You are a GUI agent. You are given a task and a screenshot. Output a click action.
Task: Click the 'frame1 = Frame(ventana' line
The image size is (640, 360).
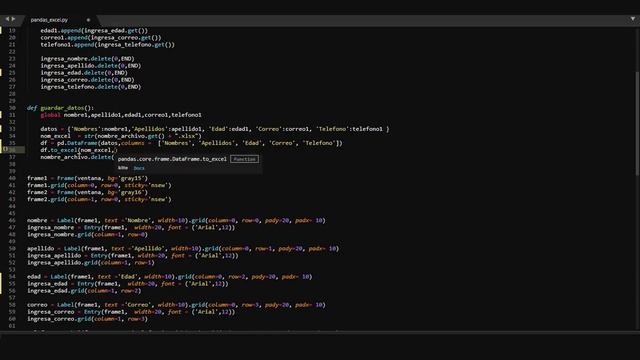(x=87, y=178)
